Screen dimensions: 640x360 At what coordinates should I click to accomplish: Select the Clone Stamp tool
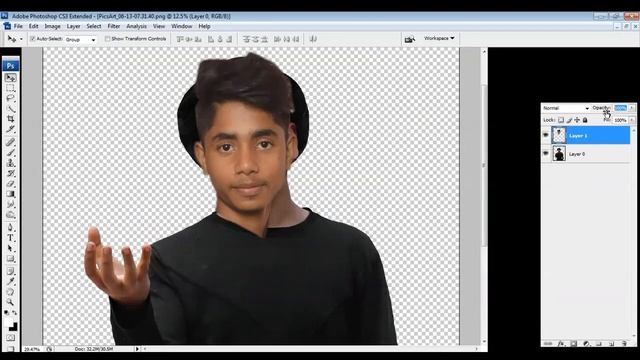(11, 163)
